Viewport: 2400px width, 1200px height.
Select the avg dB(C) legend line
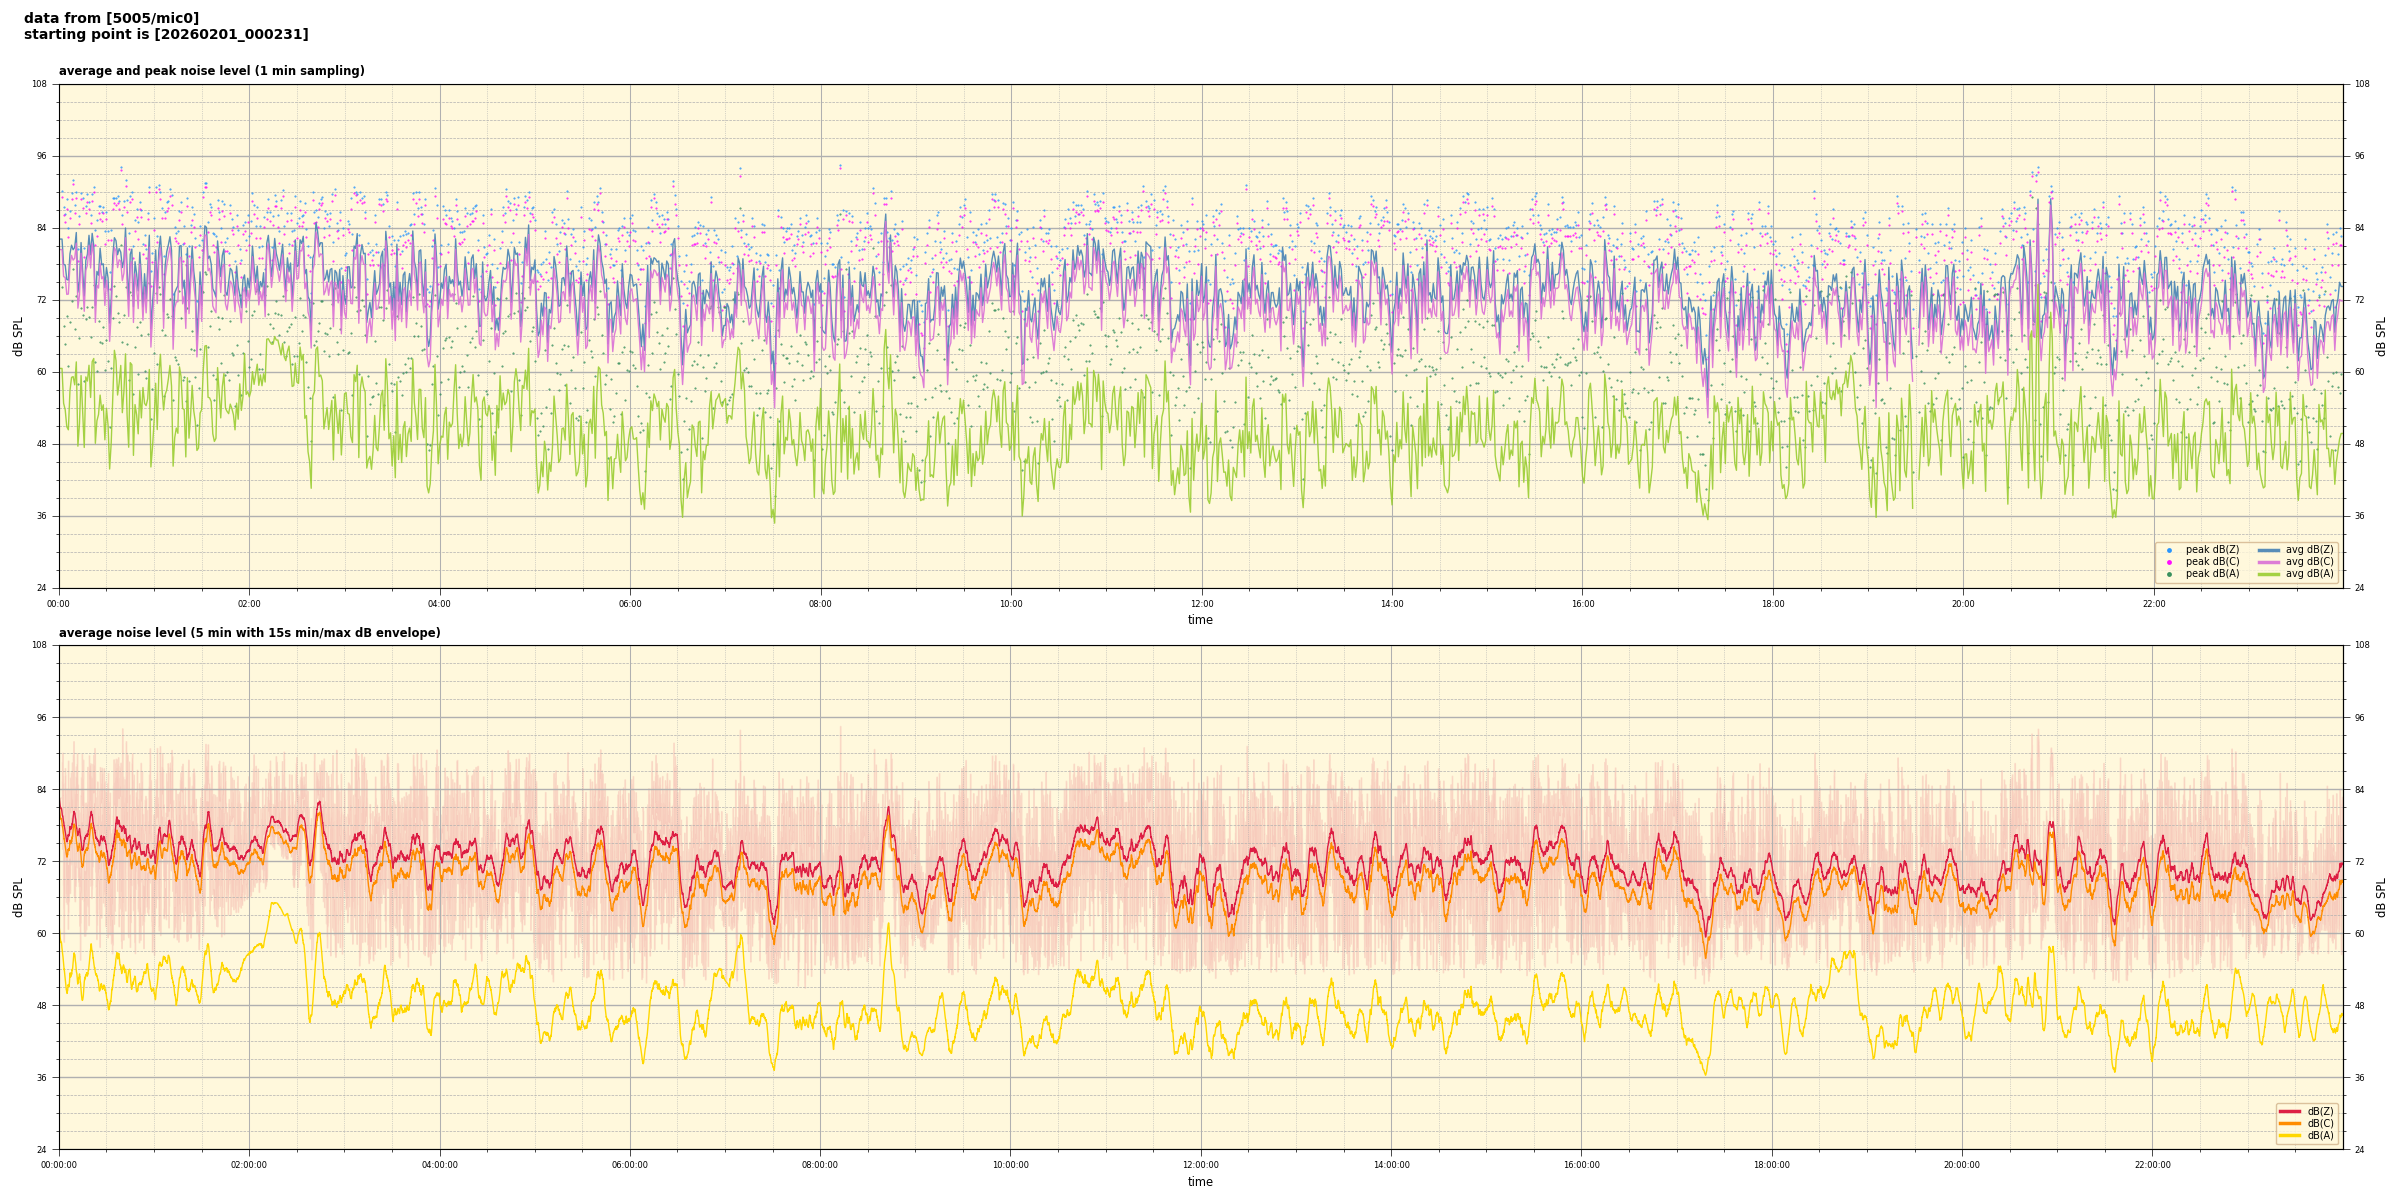click(x=2269, y=562)
